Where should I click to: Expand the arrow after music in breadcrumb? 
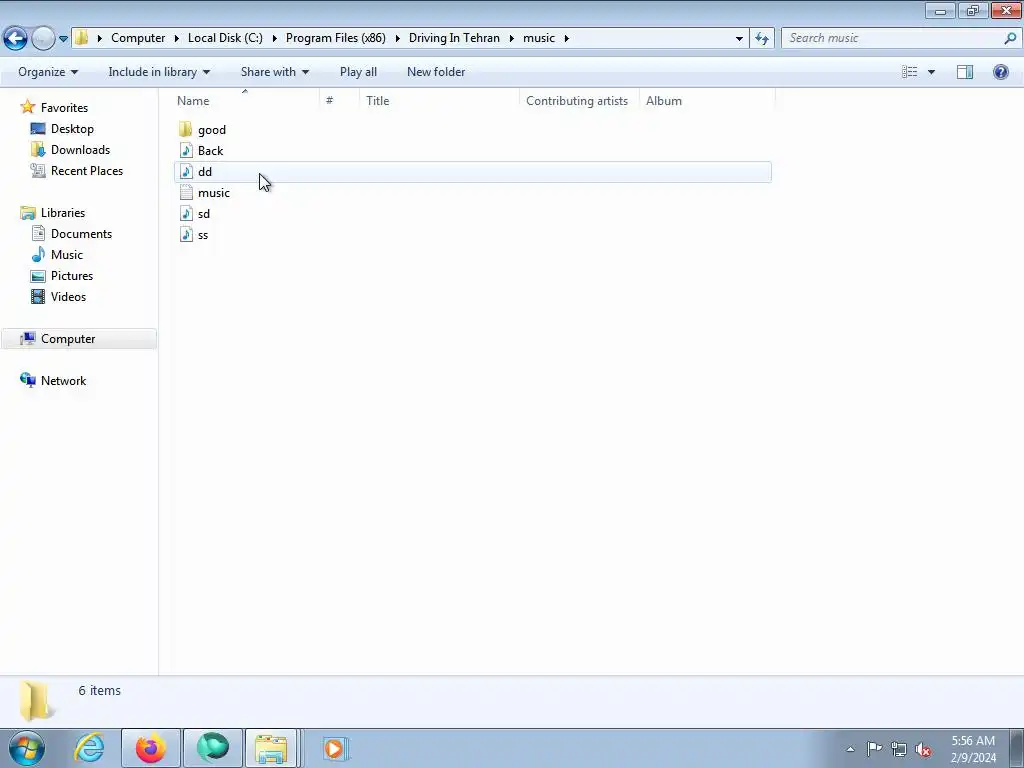[566, 39]
